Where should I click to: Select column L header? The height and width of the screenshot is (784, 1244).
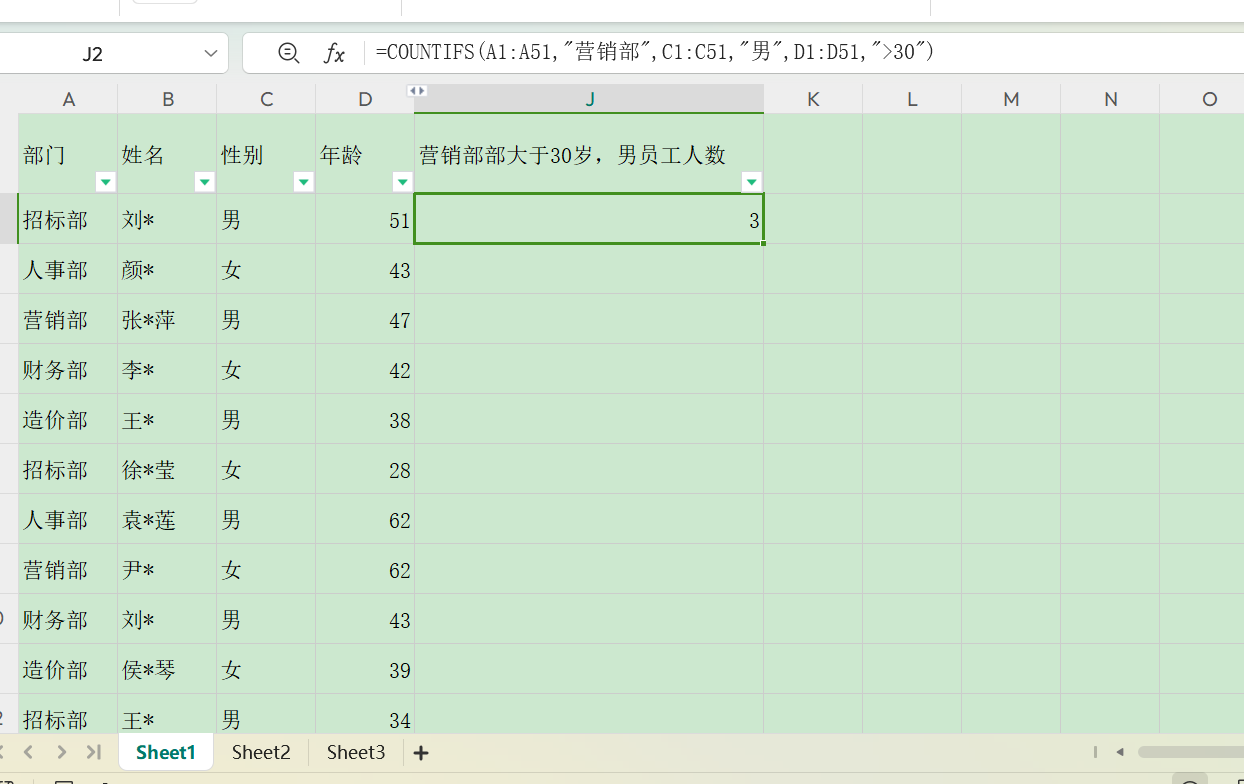(x=912, y=99)
